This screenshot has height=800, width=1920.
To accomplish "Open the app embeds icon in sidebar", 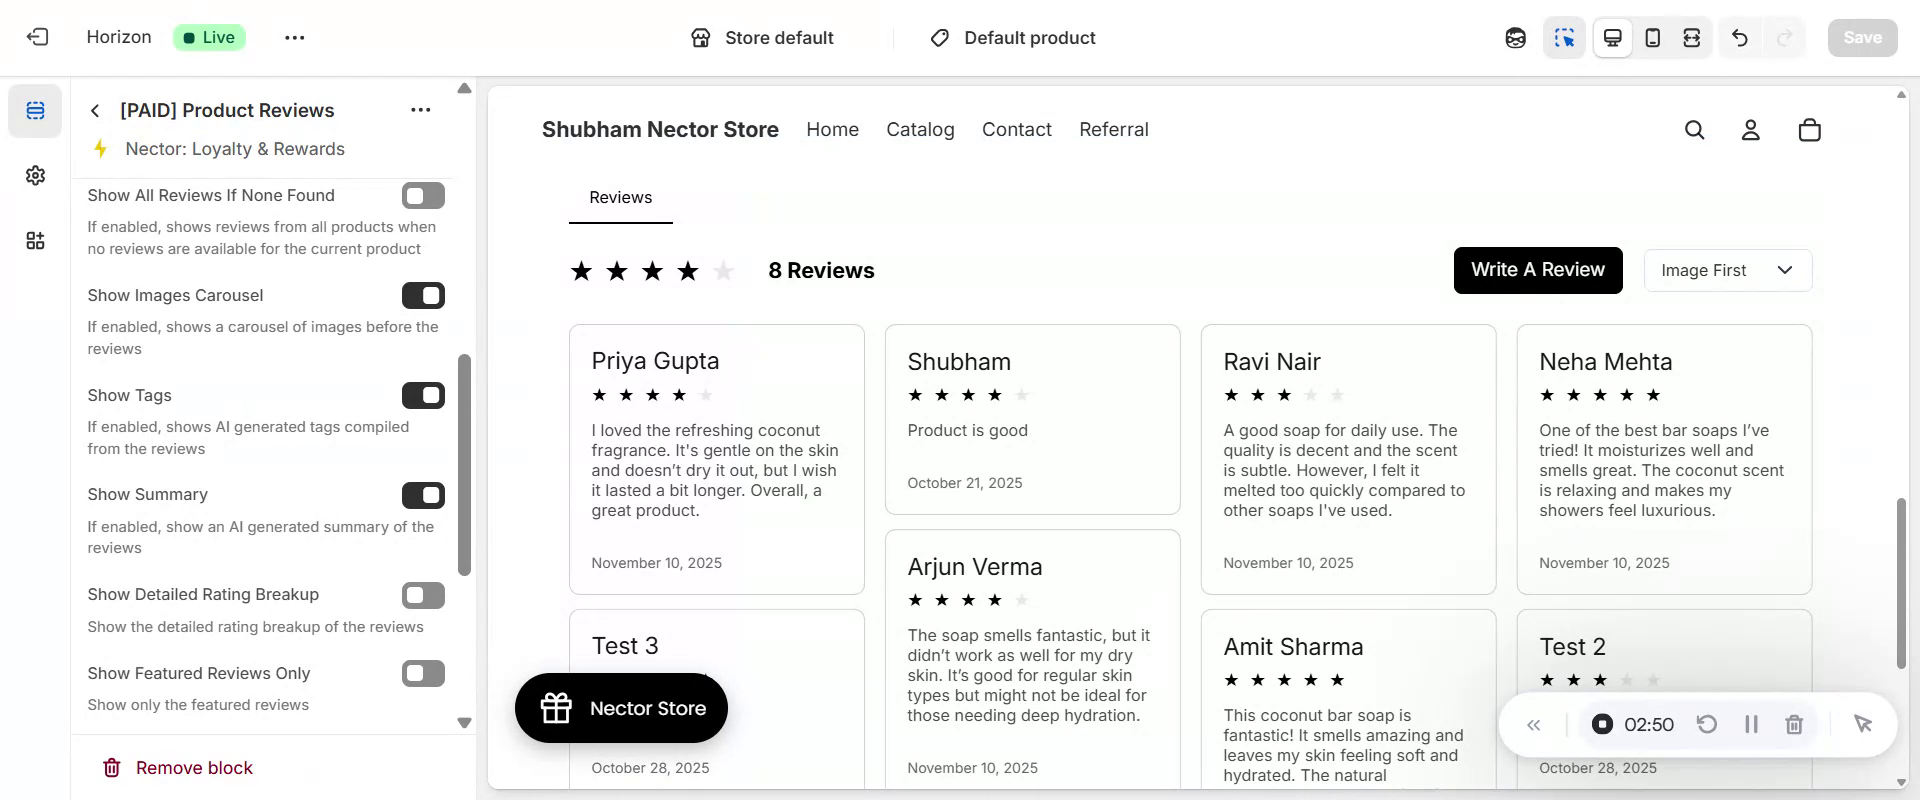I will 35,241.
